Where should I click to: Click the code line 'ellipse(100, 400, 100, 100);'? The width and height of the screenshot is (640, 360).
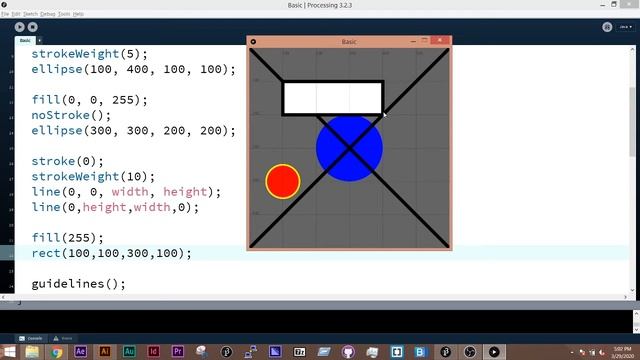click(133, 69)
